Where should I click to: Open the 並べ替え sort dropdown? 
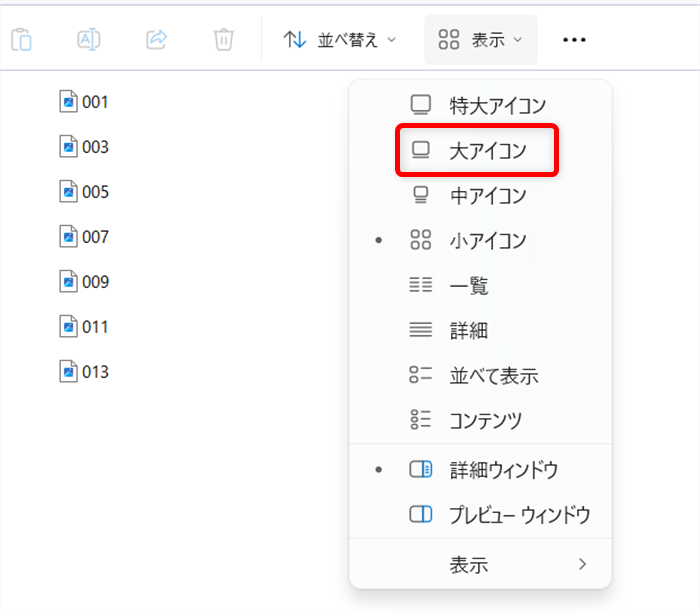(340, 40)
